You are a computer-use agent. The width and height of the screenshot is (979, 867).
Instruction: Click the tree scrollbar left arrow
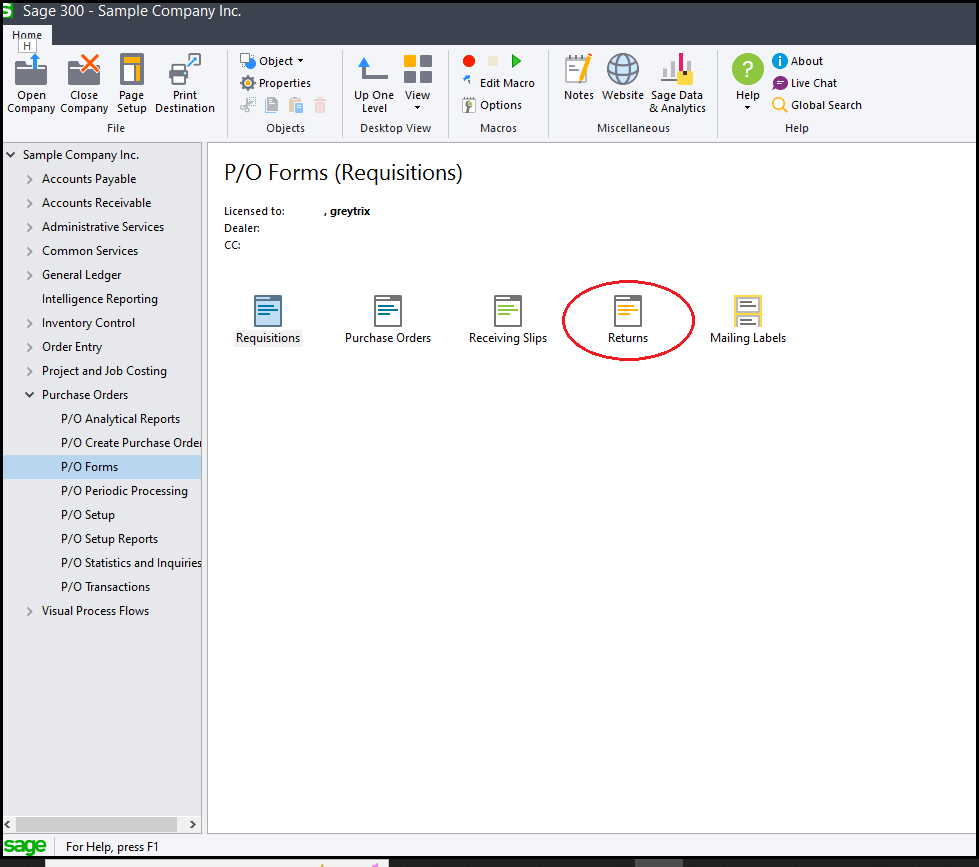tap(7, 825)
